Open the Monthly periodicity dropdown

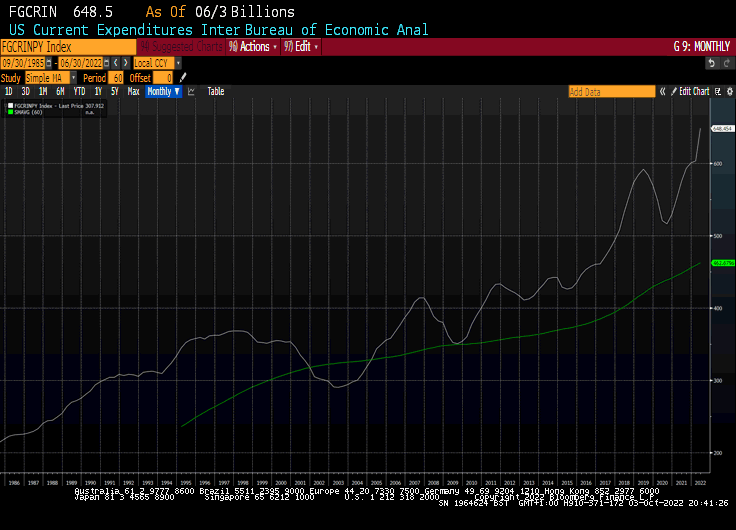(x=163, y=91)
